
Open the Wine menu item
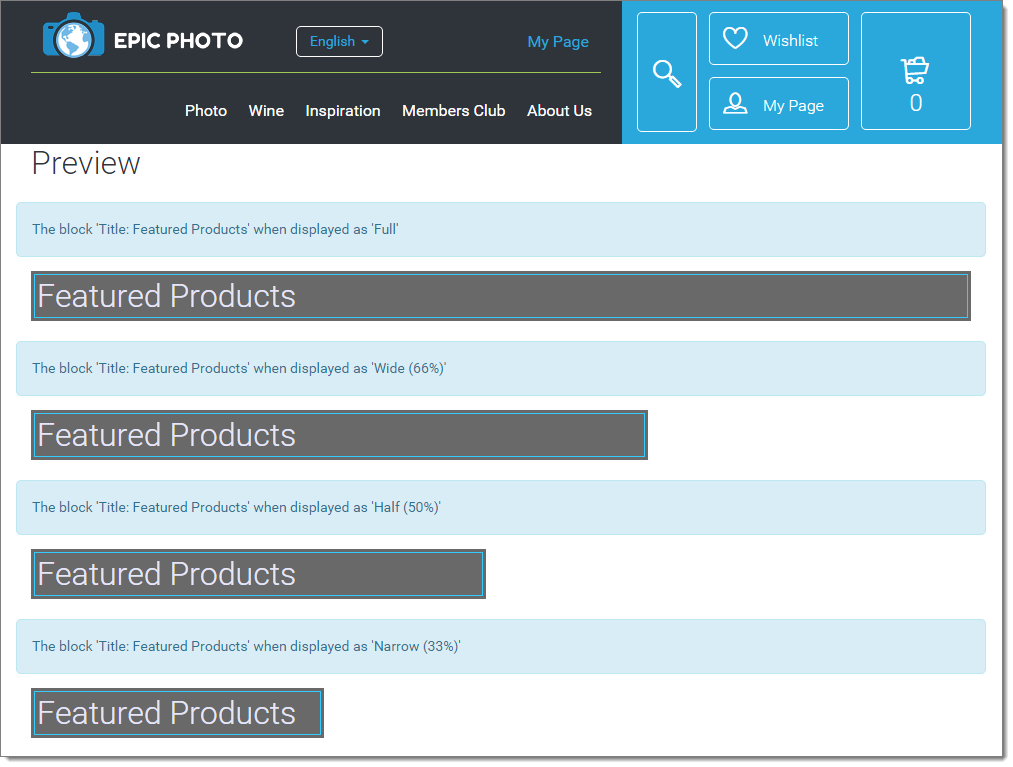[266, 111]
